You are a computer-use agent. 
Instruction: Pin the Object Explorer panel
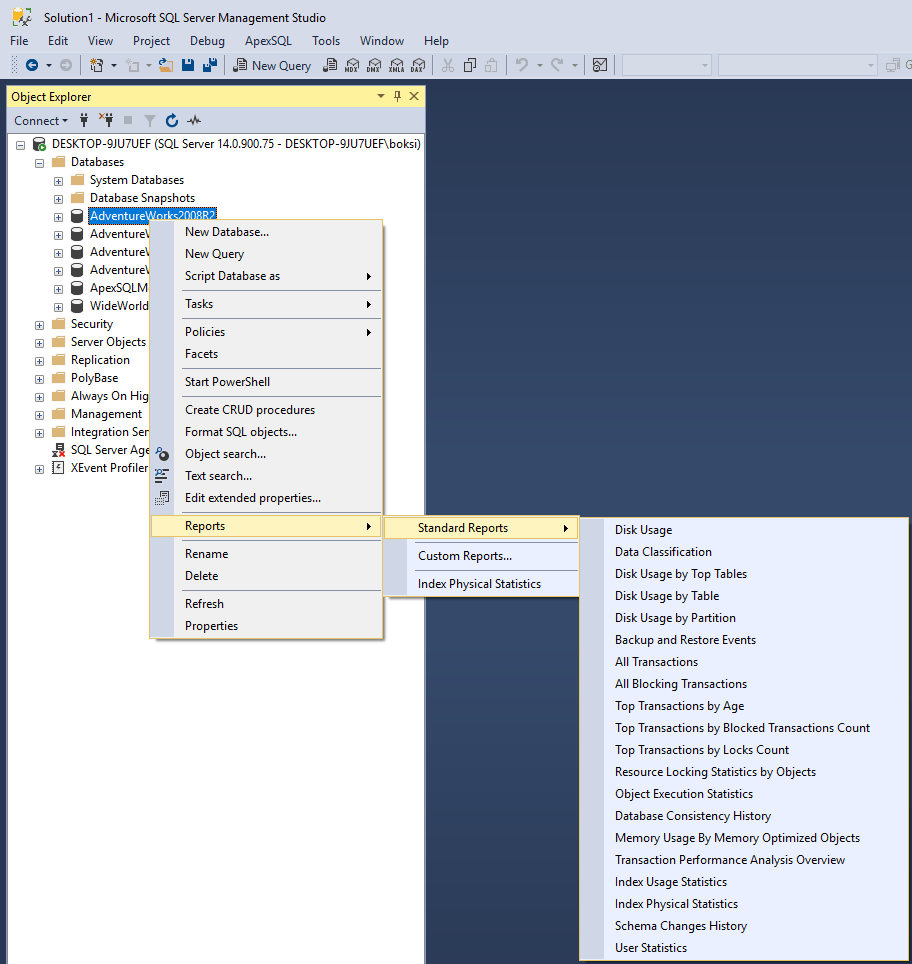(397, 97)
